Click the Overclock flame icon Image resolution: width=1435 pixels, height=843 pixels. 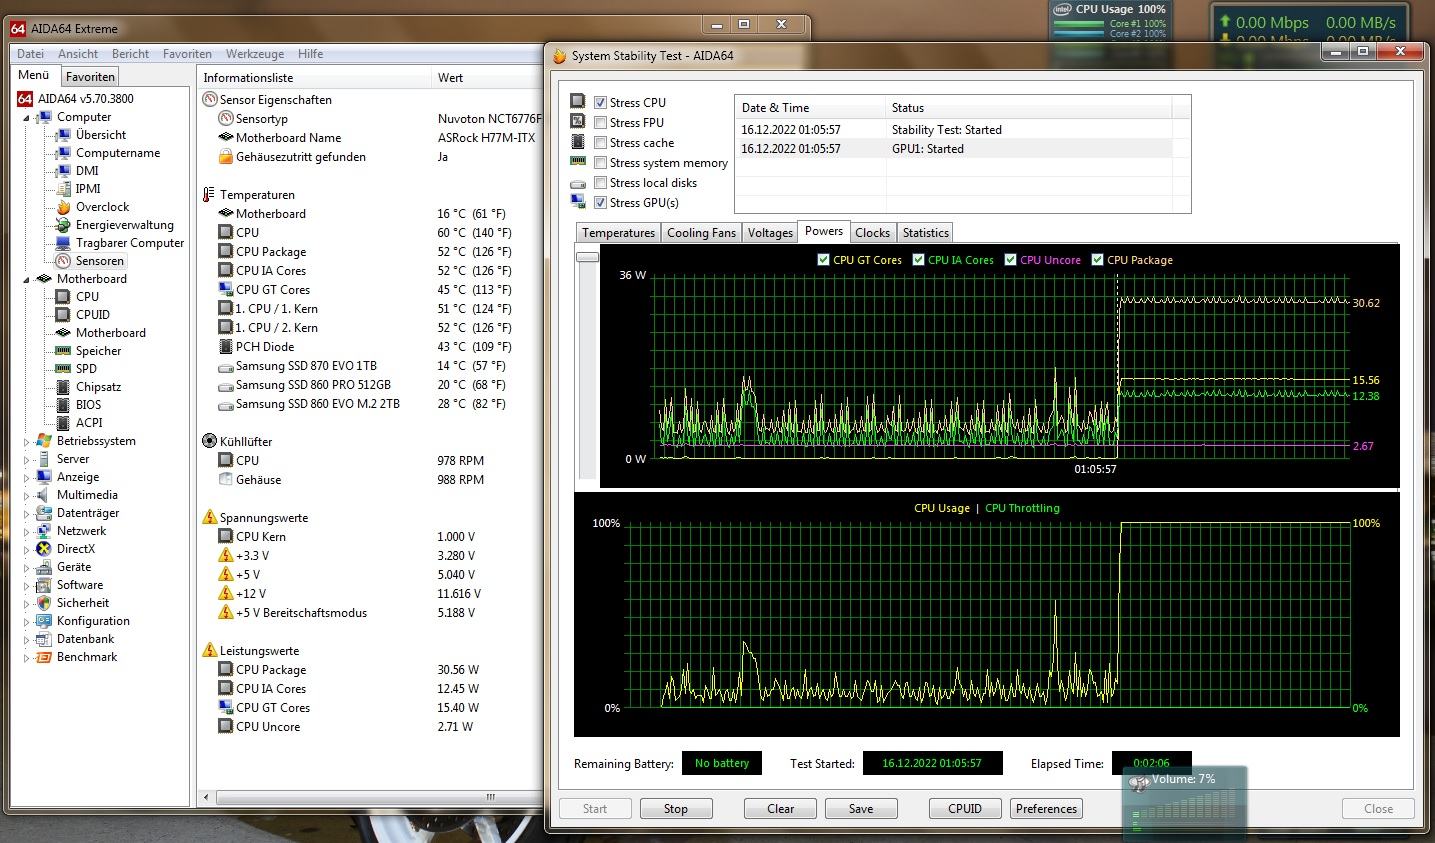(63, 207)
